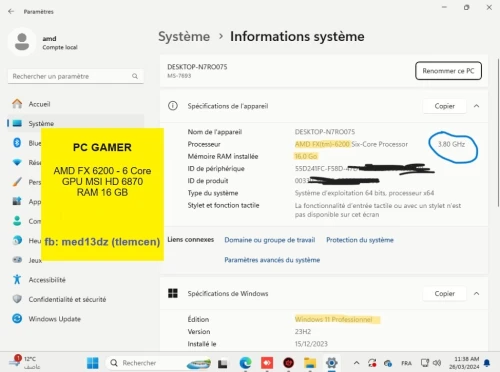Viewport: 500px width, 372px height.
Task: Click the Windows 11 Professionnel edition text
Action: pos(334,319)
